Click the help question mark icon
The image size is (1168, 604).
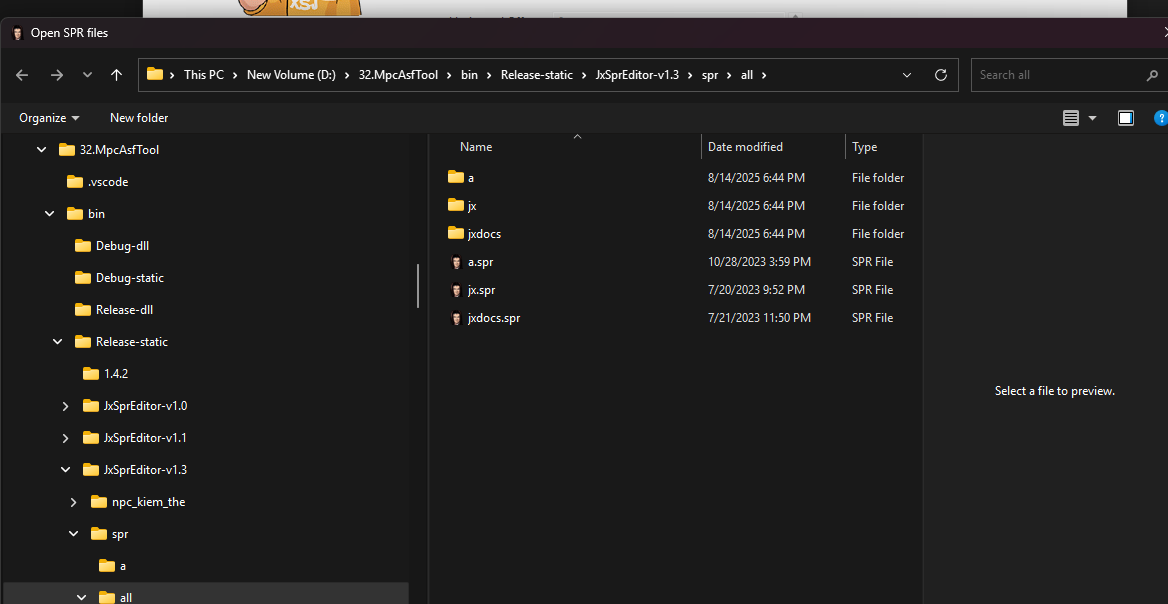tap(1160, 118)
